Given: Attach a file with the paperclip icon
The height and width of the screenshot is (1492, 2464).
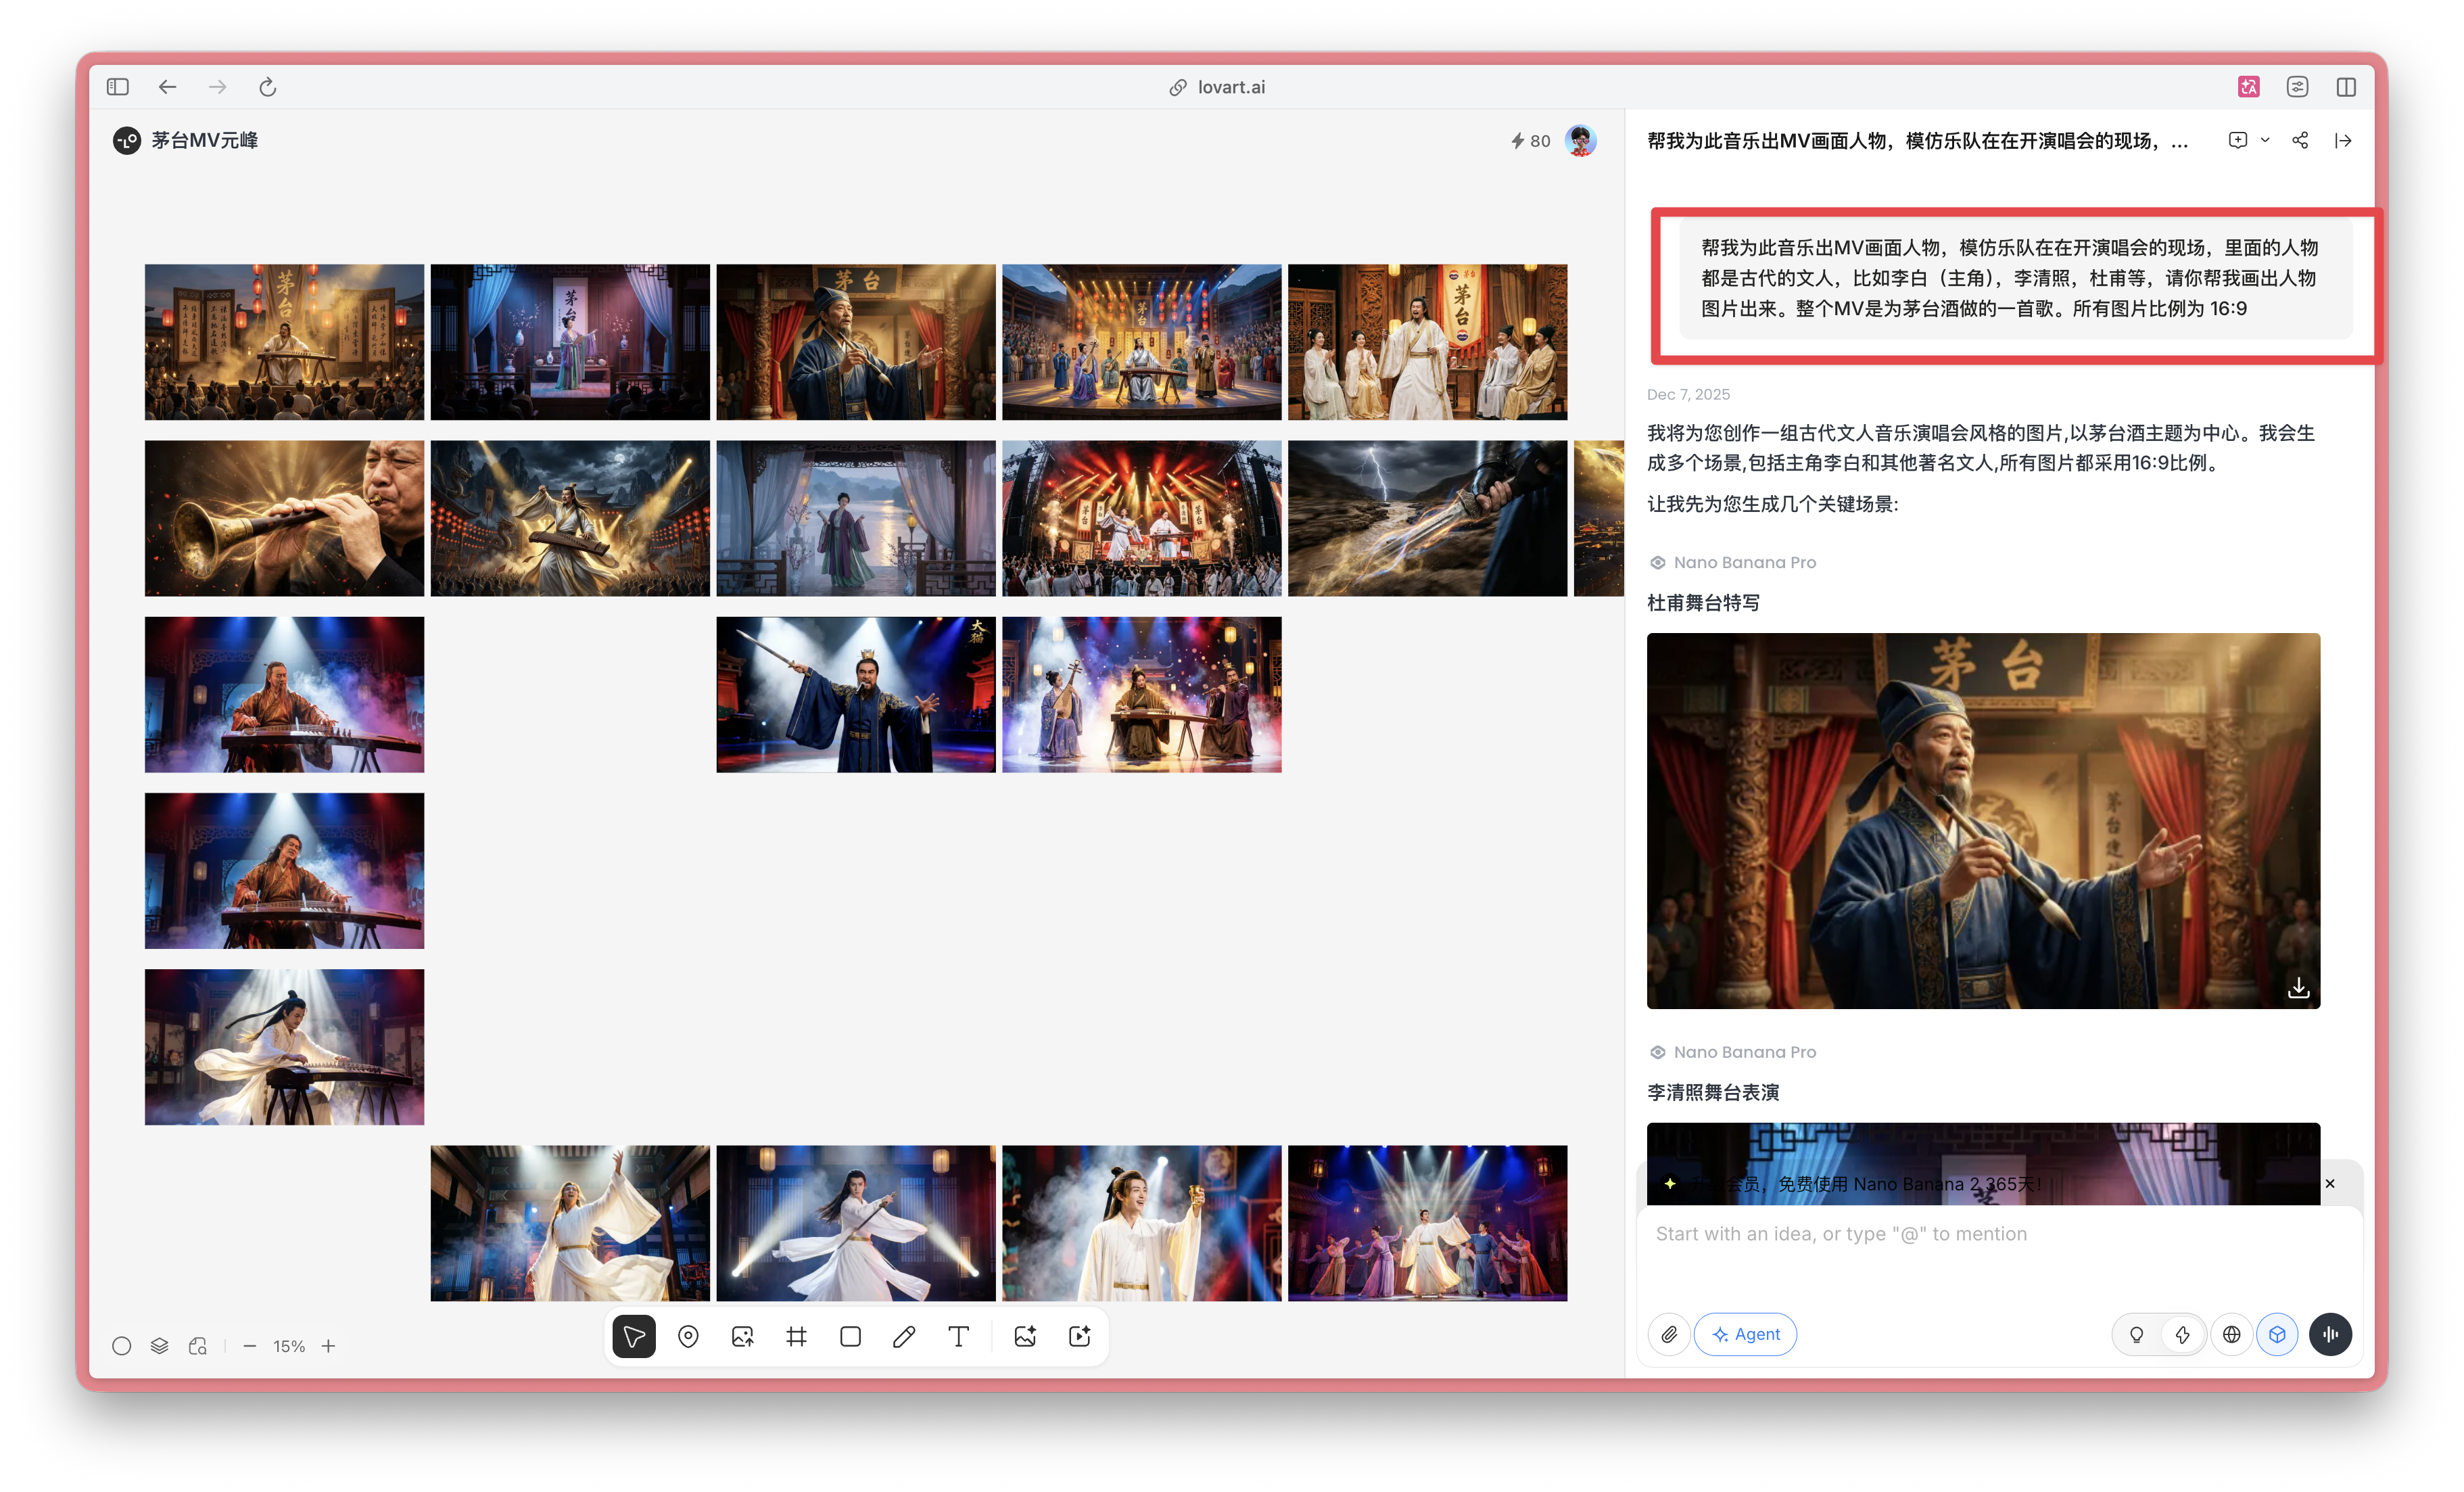Looking at the screenshot, I should click(x=1669, y=1334).
